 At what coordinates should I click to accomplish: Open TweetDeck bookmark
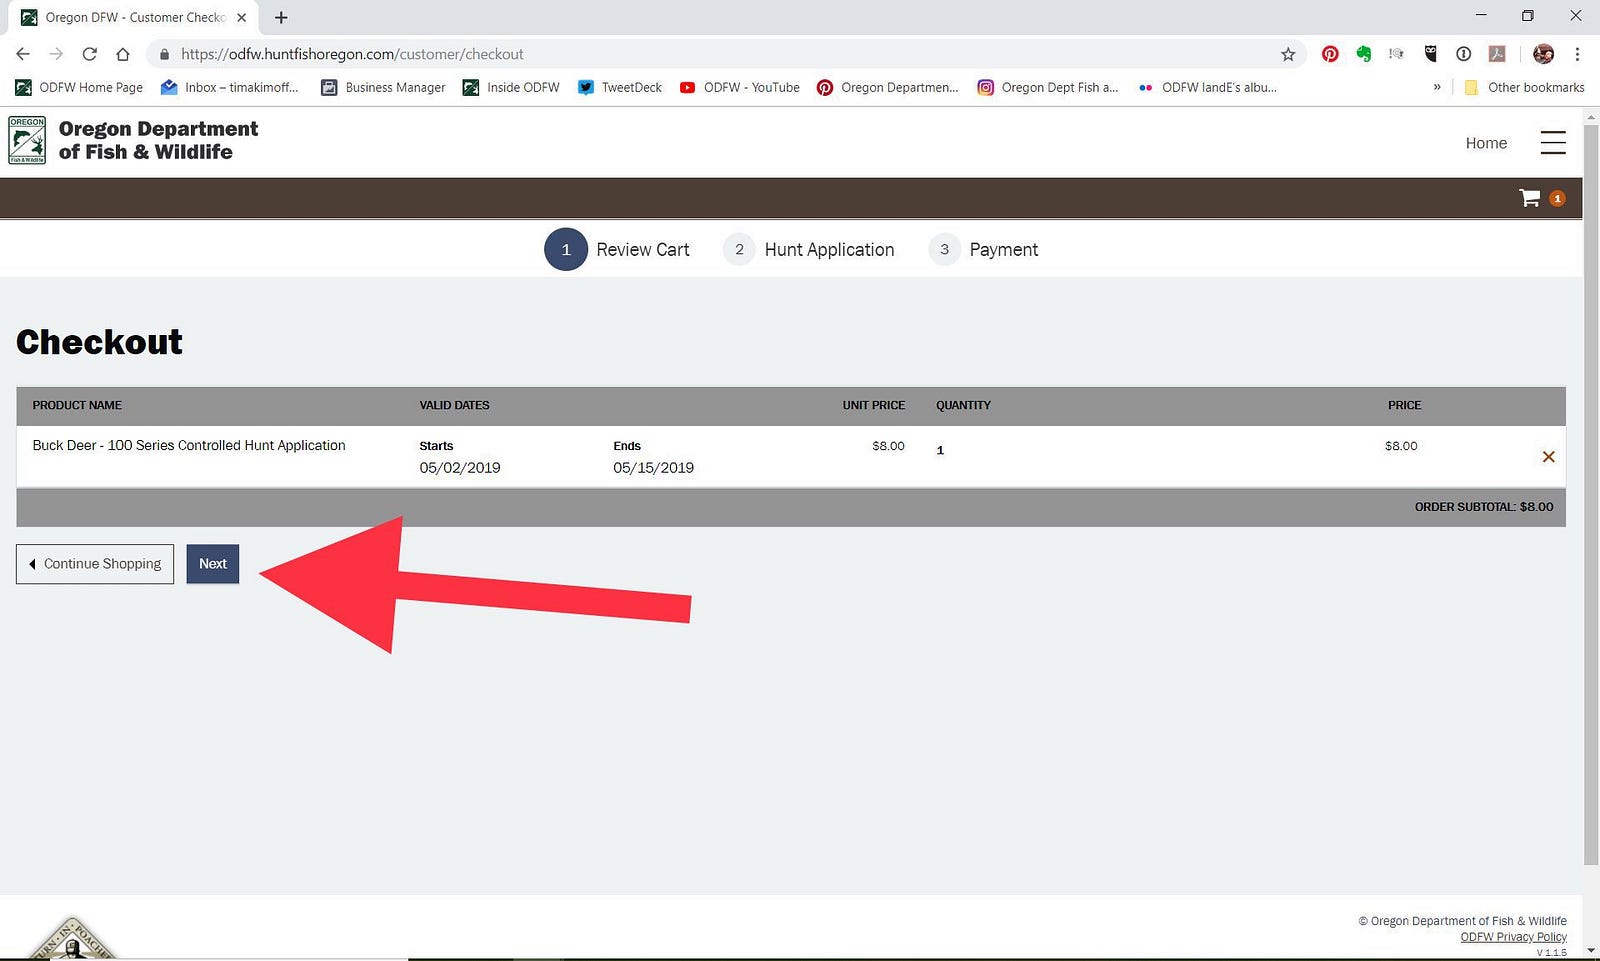tap(620, 87)
